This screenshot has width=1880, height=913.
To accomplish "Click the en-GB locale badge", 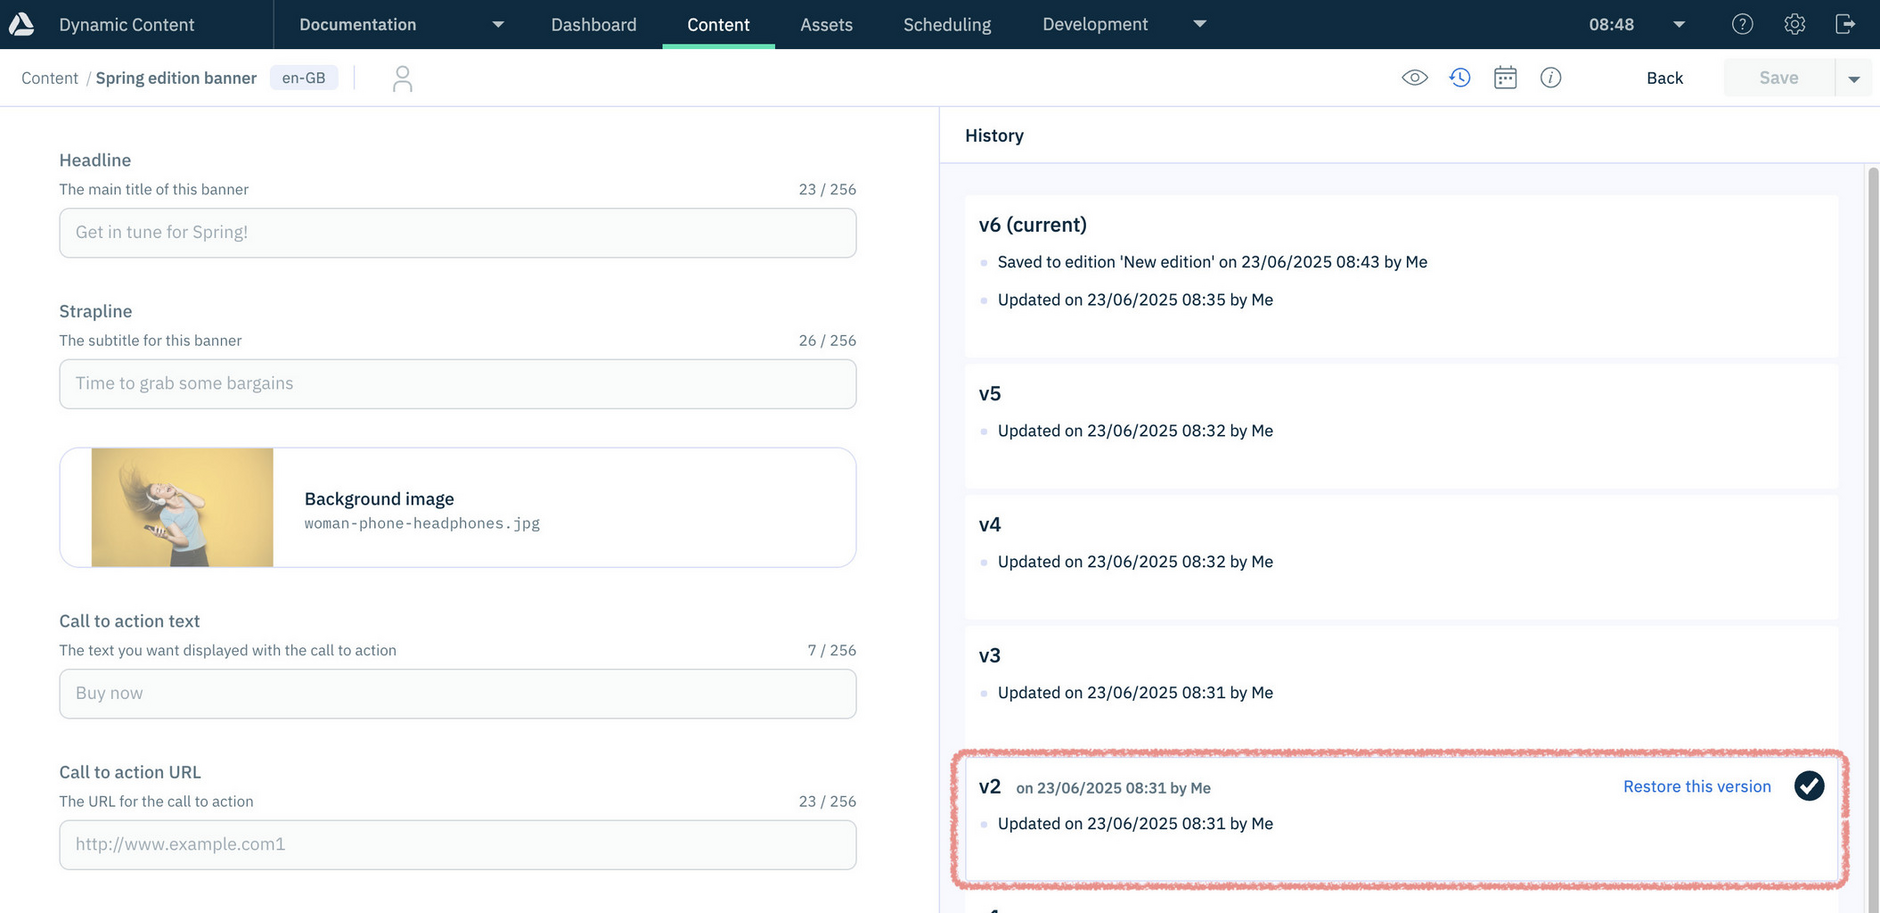I will pos(304,78).
